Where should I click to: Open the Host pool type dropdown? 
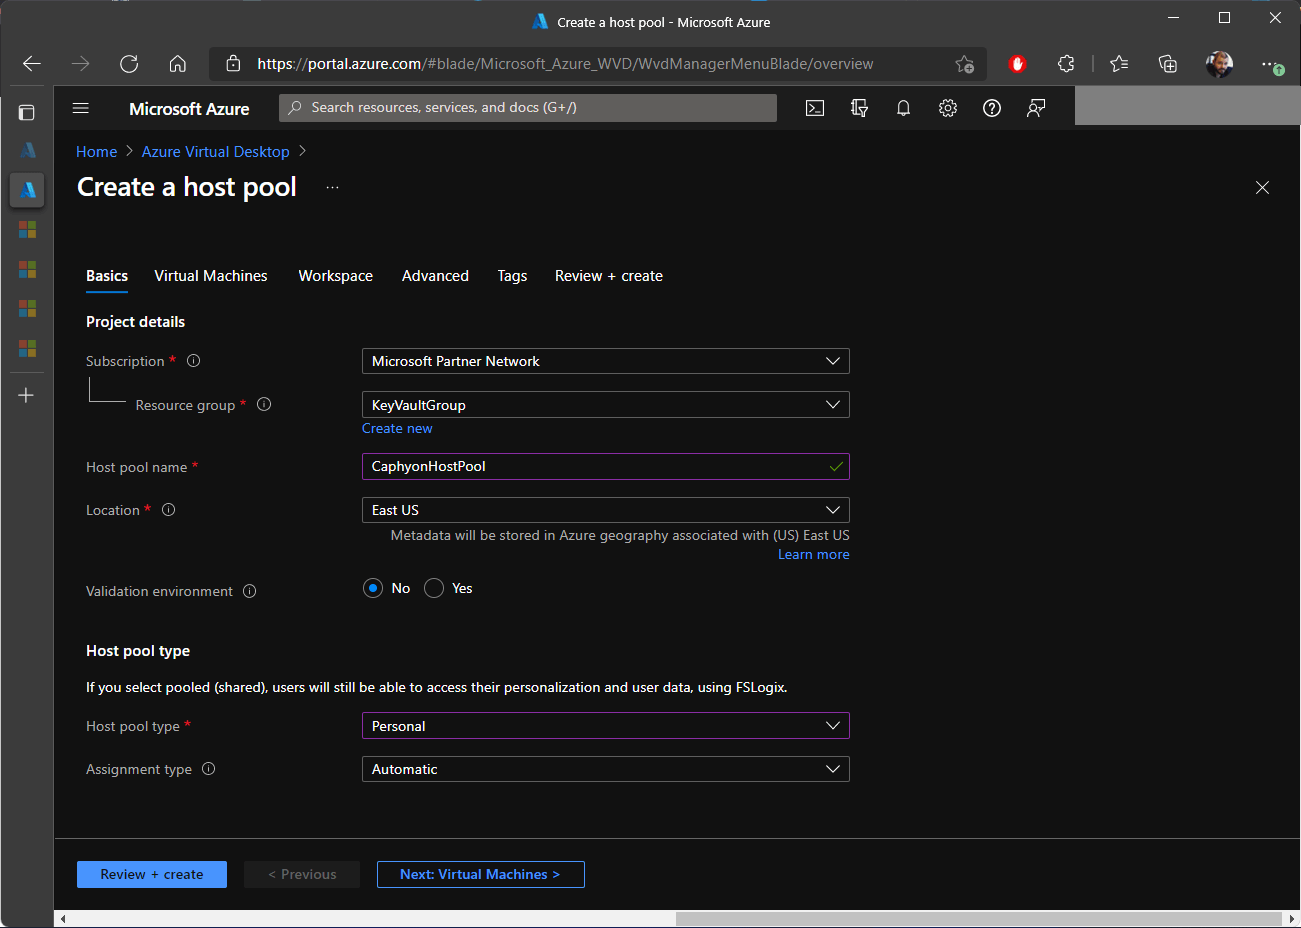[606, 726]
